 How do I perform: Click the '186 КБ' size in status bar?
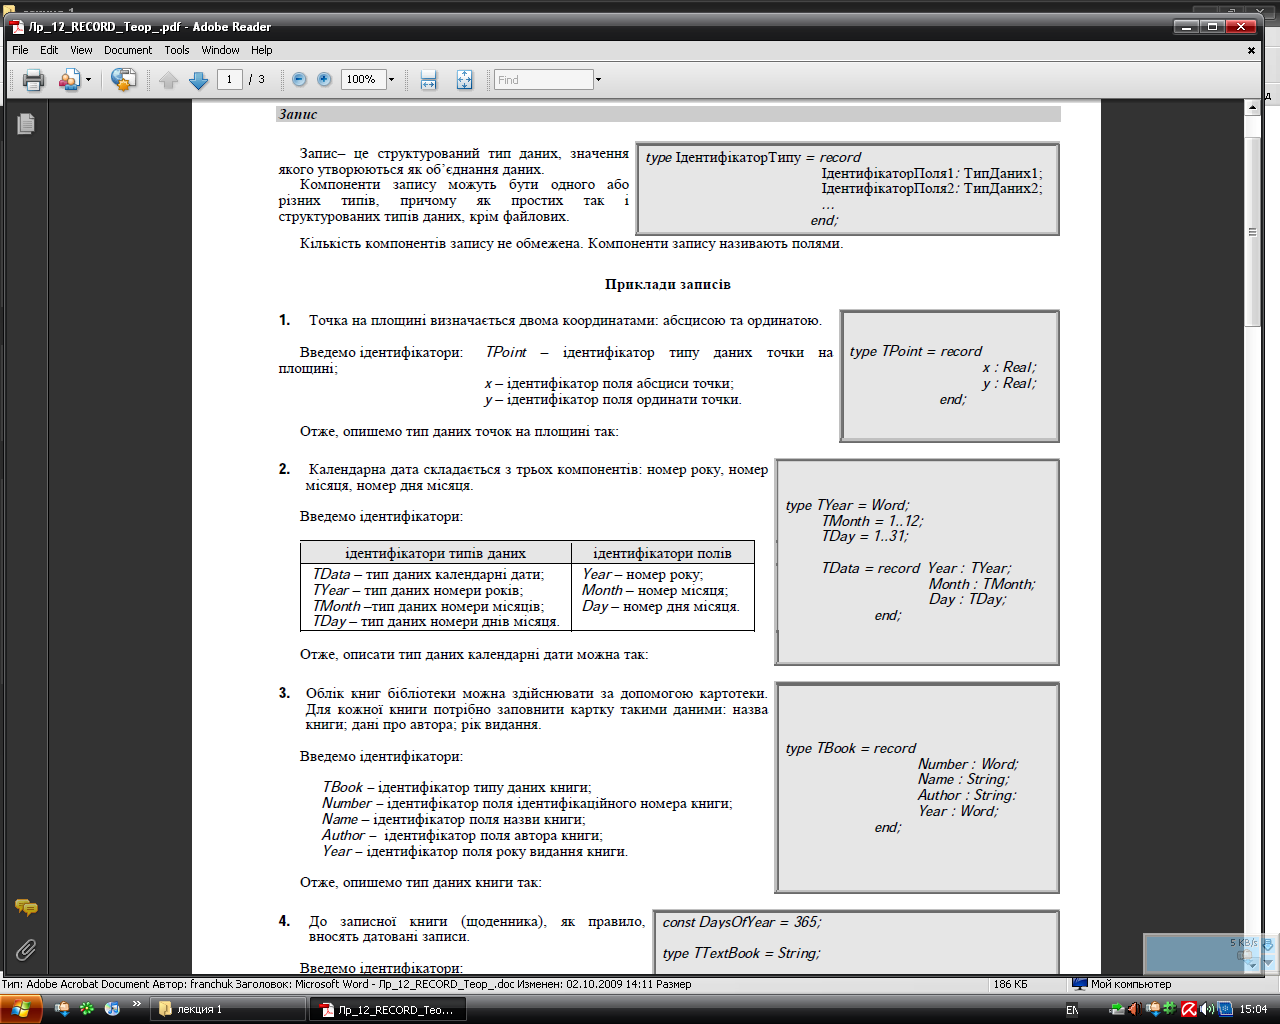tap(1010, 984)
